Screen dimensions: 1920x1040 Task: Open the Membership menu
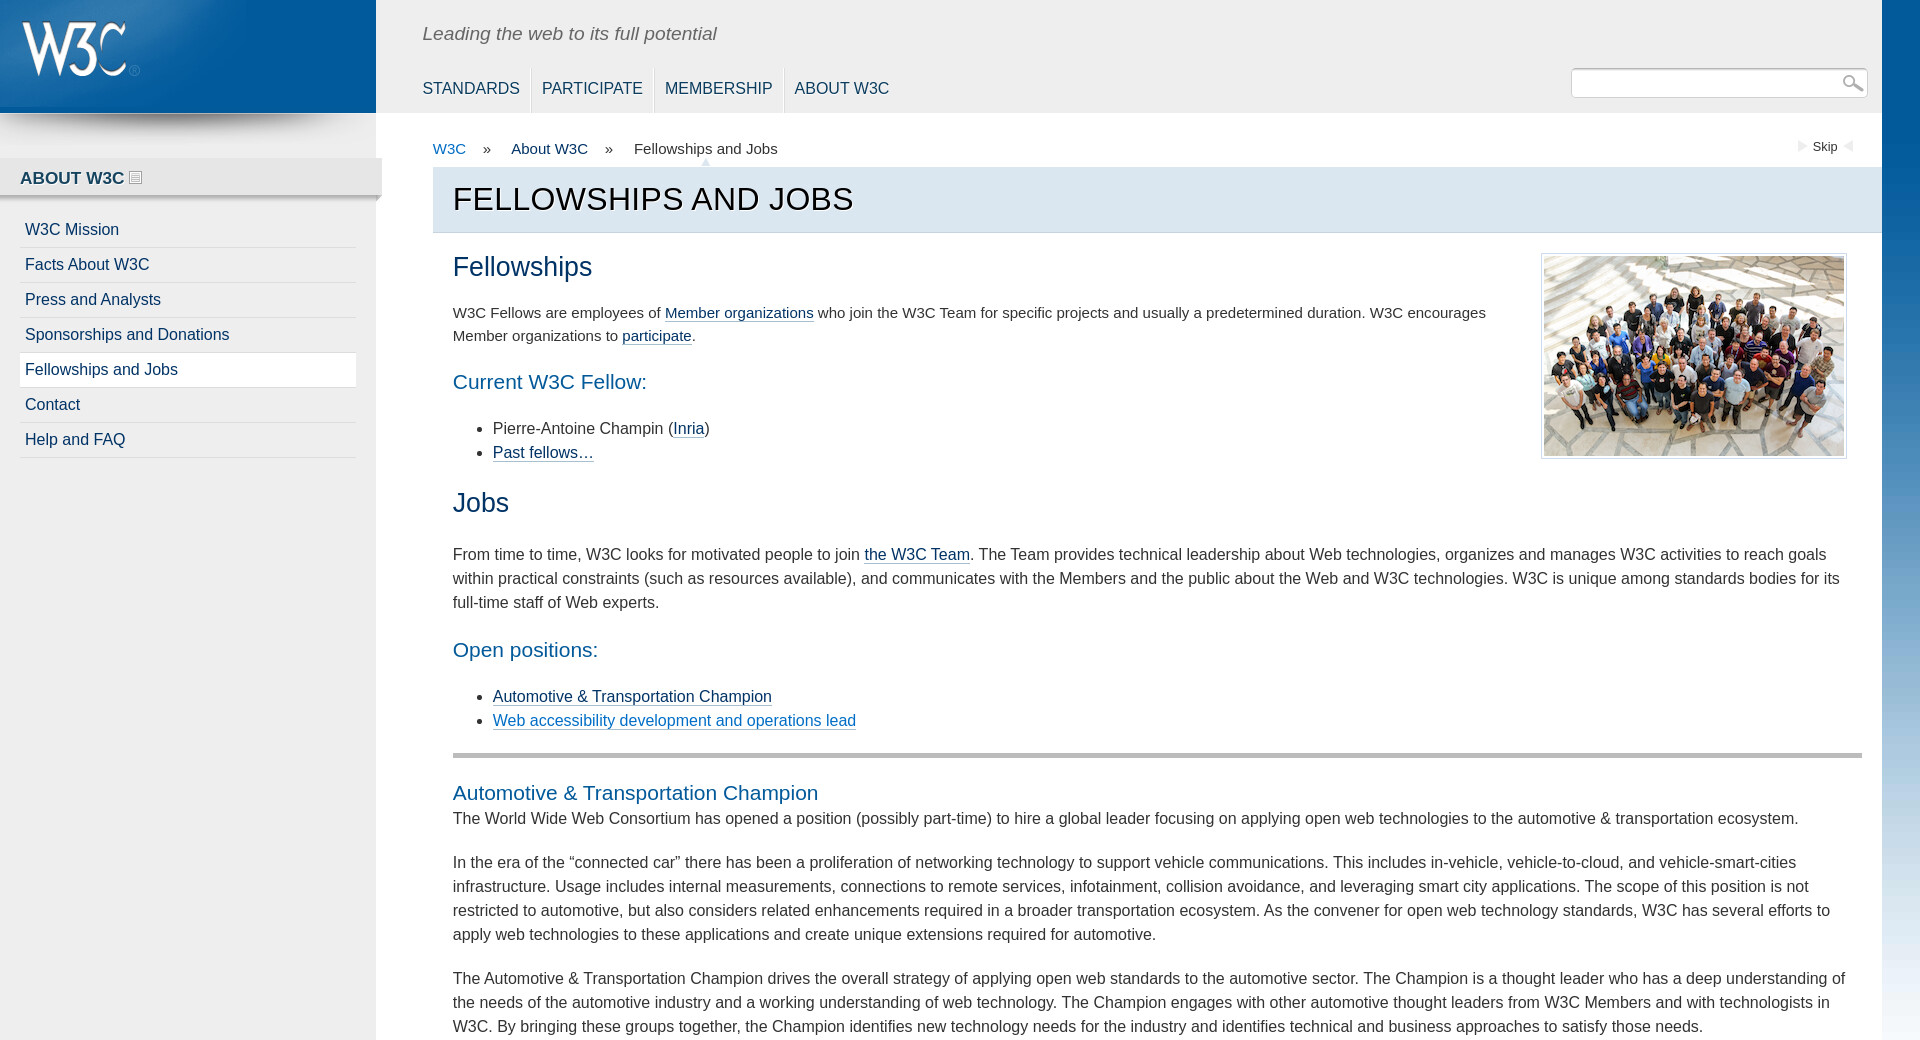pyautogui.click(x=718, y=89)
